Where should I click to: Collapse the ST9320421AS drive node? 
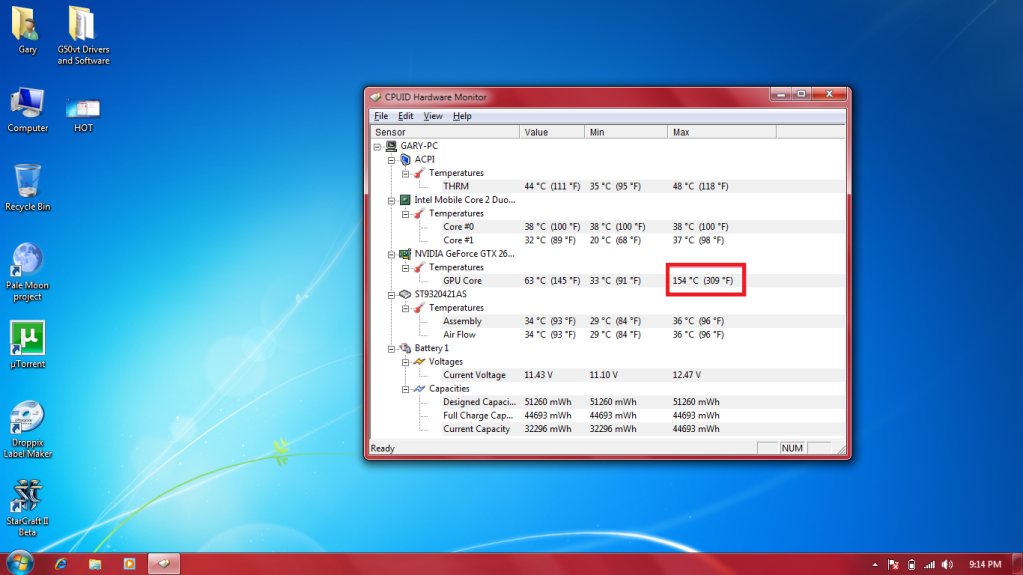coord(391,295)
